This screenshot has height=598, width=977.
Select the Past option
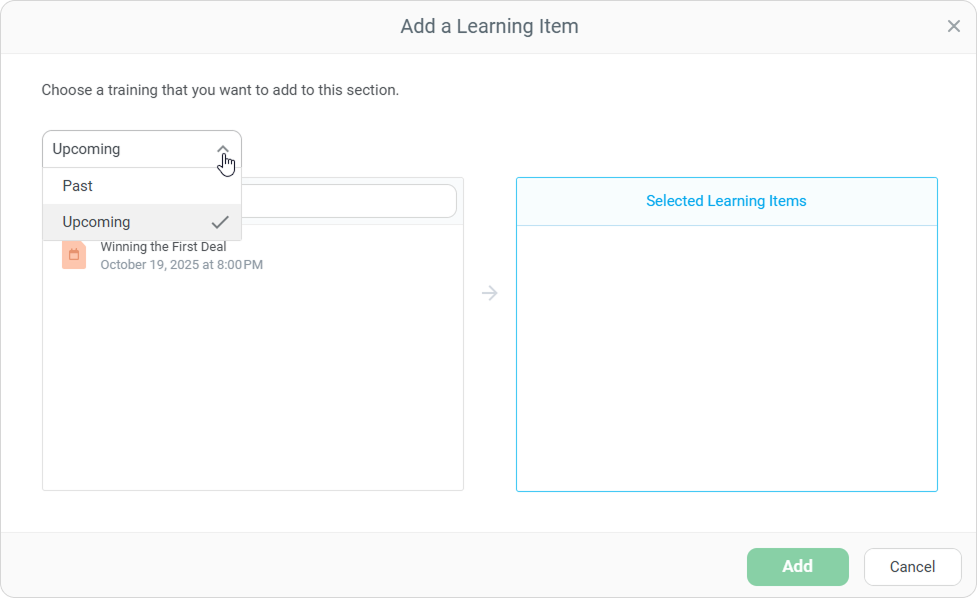pyautogui.click(x=78, y=186)
